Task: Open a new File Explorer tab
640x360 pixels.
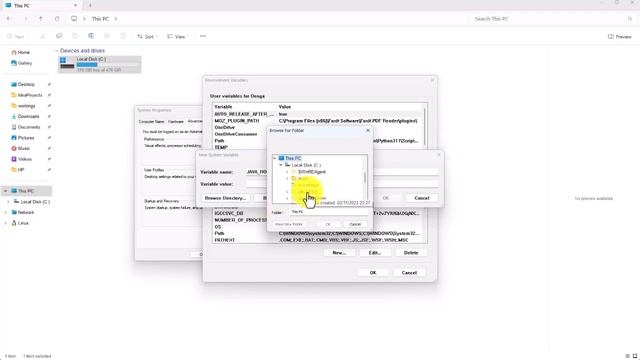Action: 90,6
